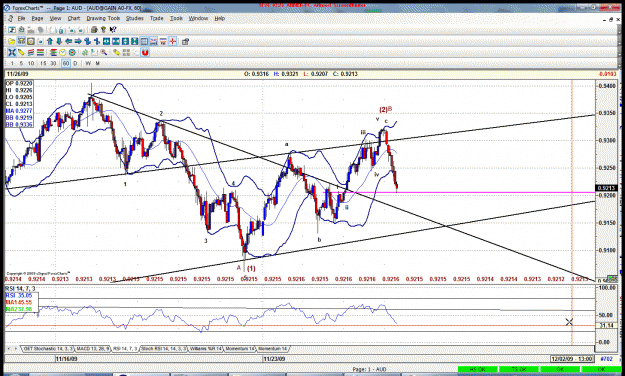Click the yellow clock cycle tool
This screenshot has width=625, height=376.
tap(63, 52)
